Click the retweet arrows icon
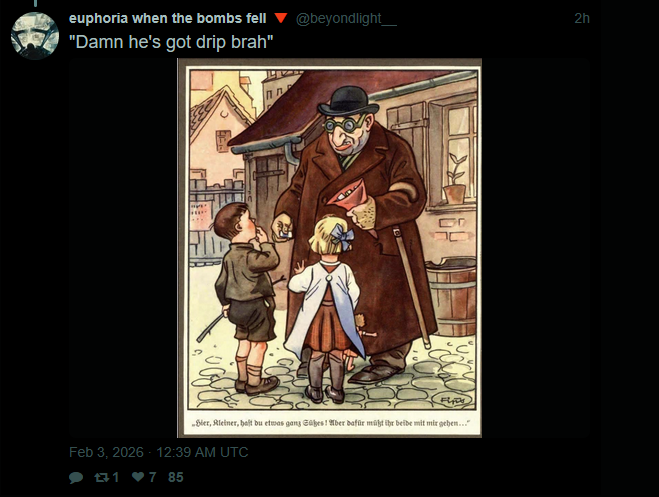The width and height of the screenshot is (659, 497). pos(101,477)
